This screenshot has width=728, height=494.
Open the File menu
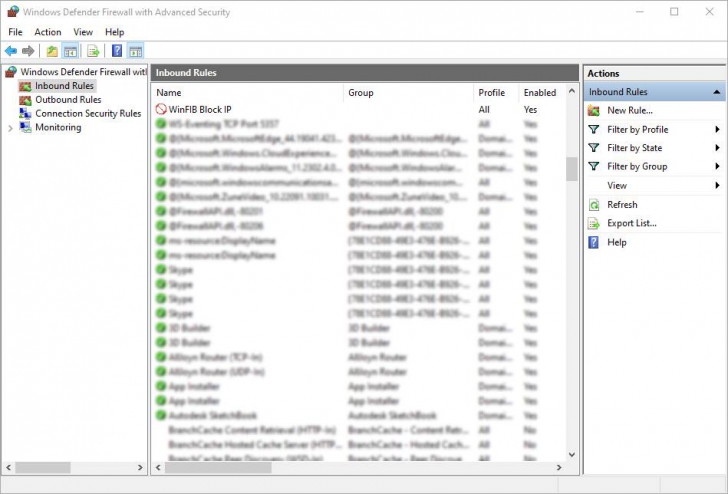(x=15, y=32)
